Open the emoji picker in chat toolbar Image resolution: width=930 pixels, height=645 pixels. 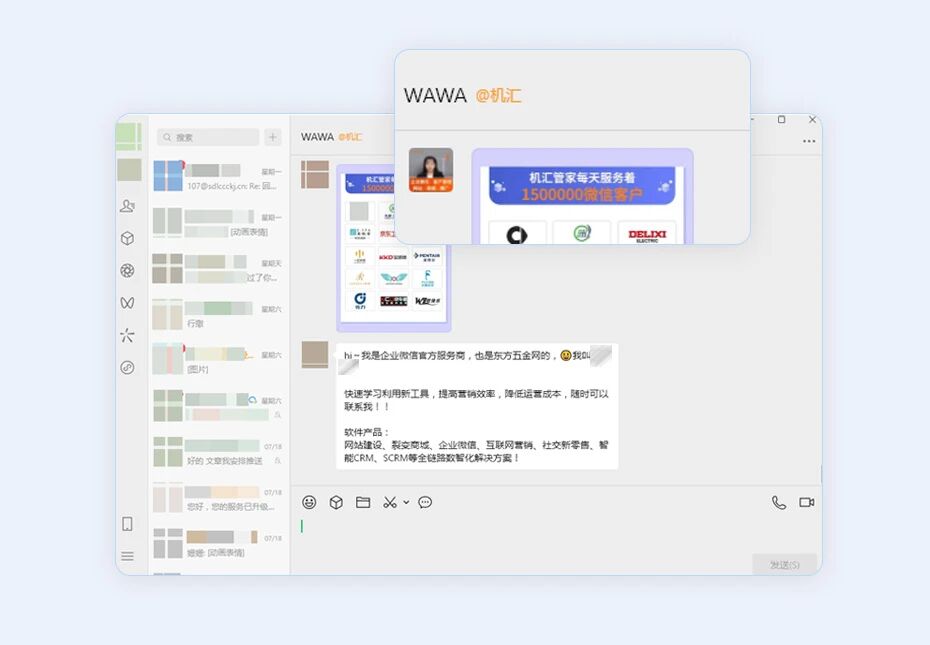coord(309,502)
